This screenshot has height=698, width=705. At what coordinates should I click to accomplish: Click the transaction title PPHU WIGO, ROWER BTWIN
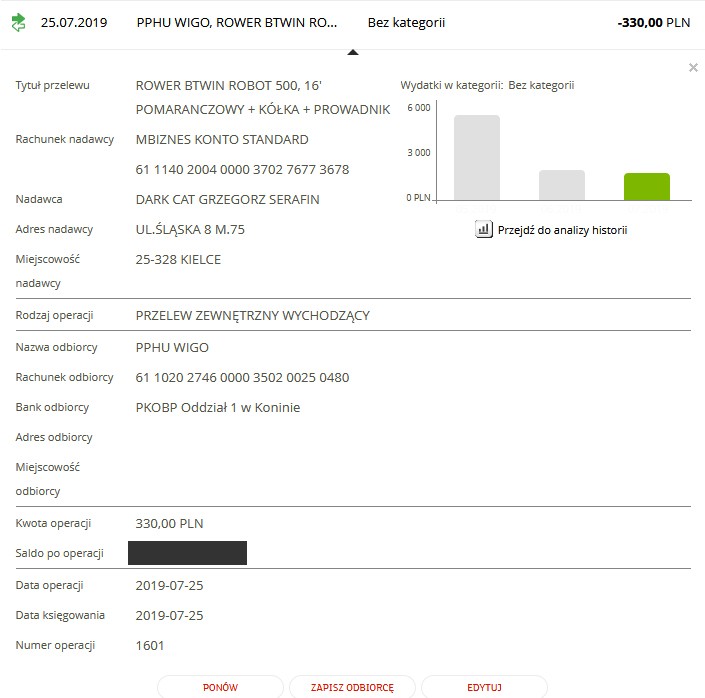click(236, 22)
